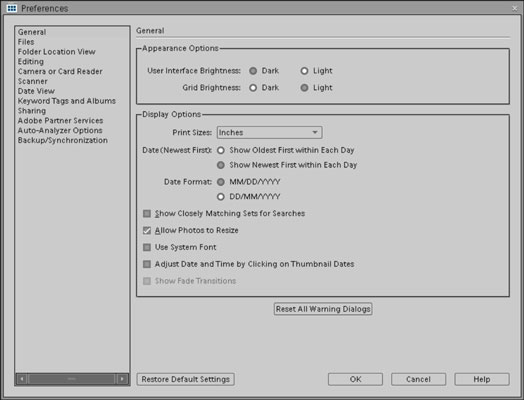Click the category list scroll left arrow
This screenshot has width=524, height=400.
22,379
